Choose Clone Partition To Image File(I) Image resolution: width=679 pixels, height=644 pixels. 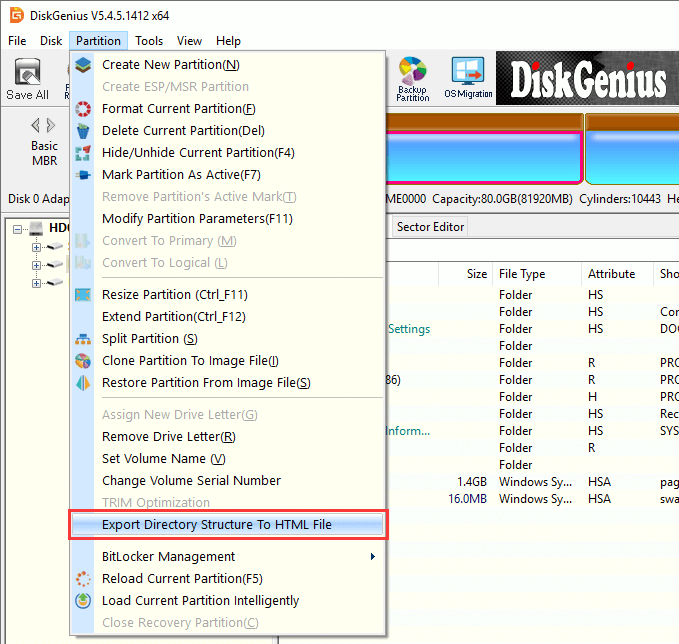point(228,361)
